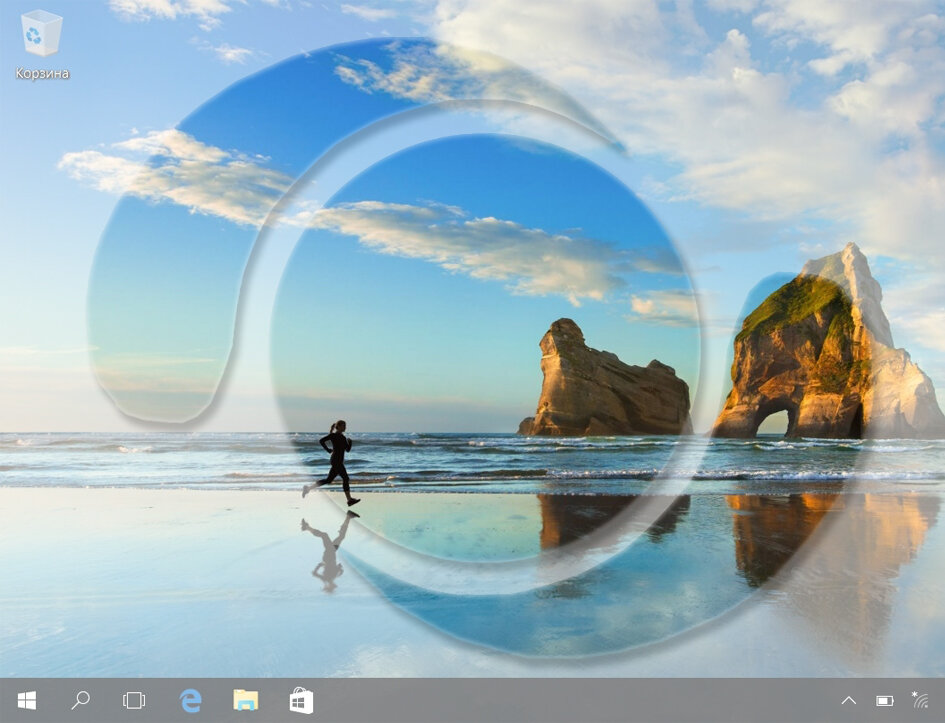Open taskbar search magnifier

pos(80,700)
